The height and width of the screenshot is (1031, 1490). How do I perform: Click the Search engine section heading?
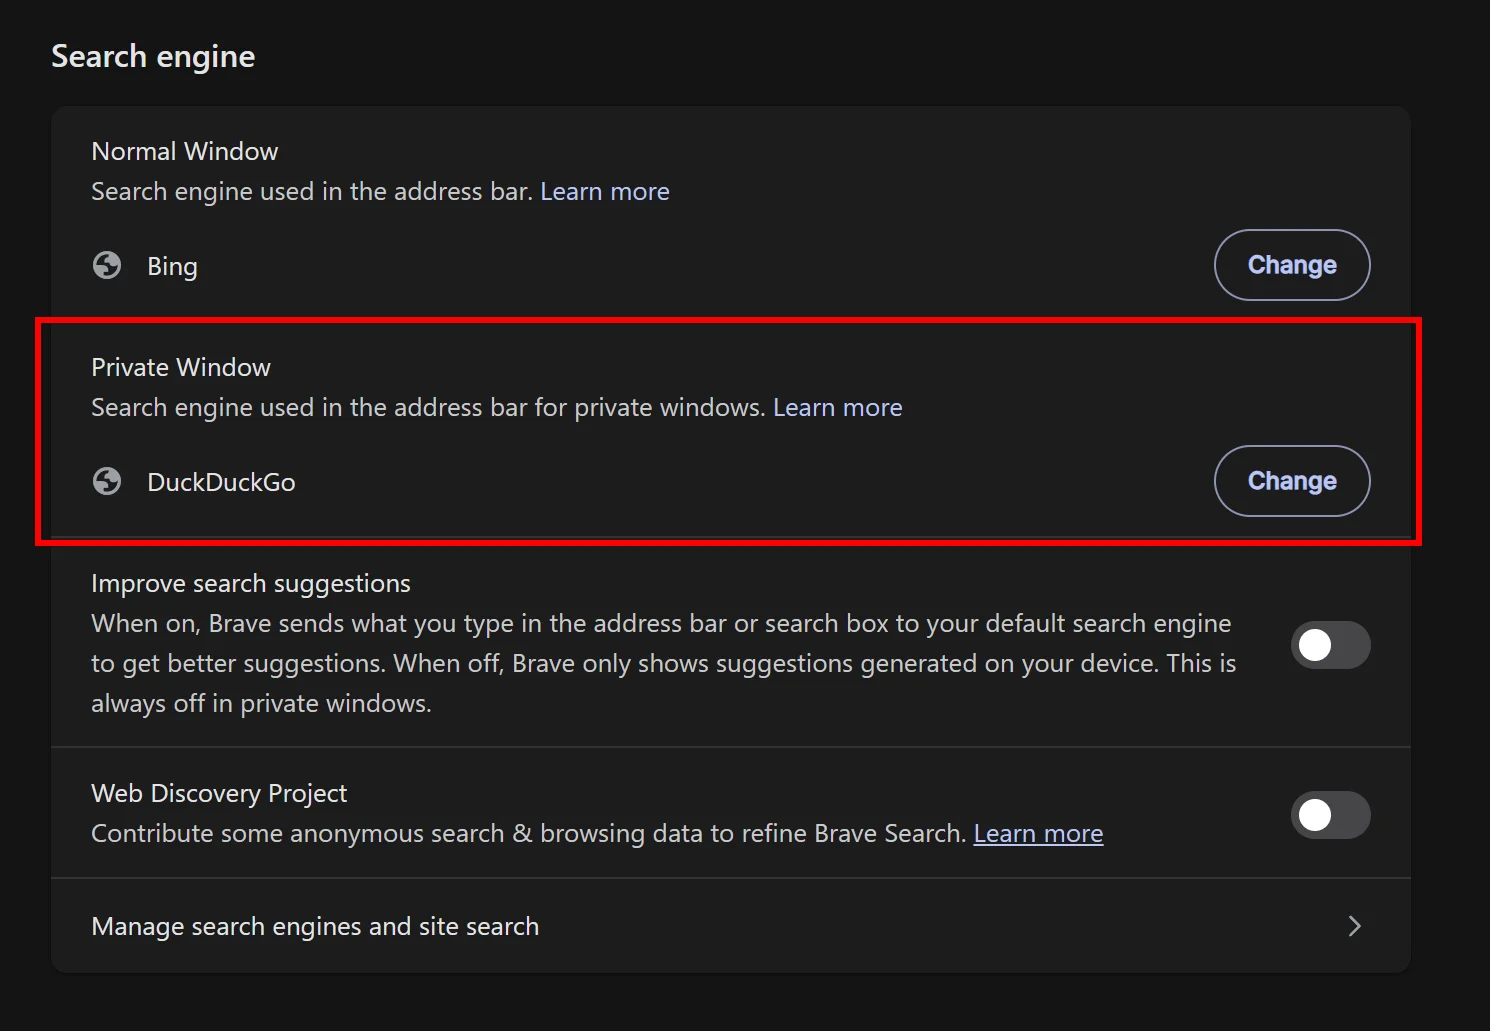[x=153, y=57]
